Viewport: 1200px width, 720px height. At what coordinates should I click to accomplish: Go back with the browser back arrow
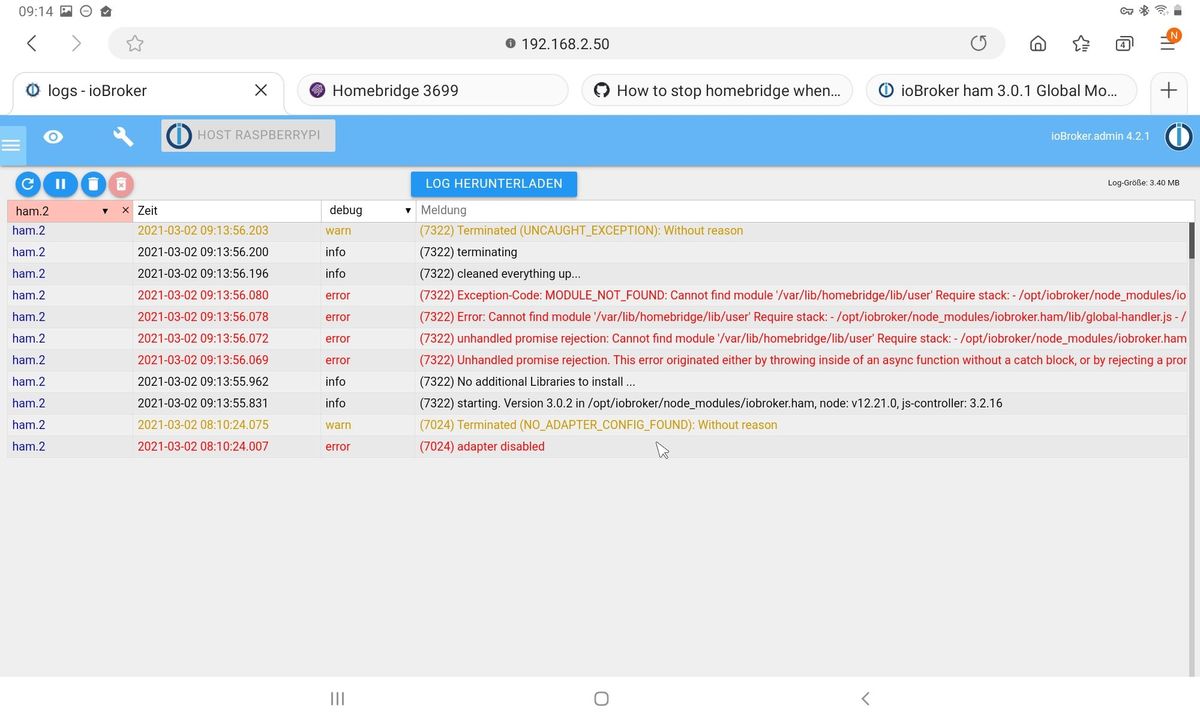point(32,43)
